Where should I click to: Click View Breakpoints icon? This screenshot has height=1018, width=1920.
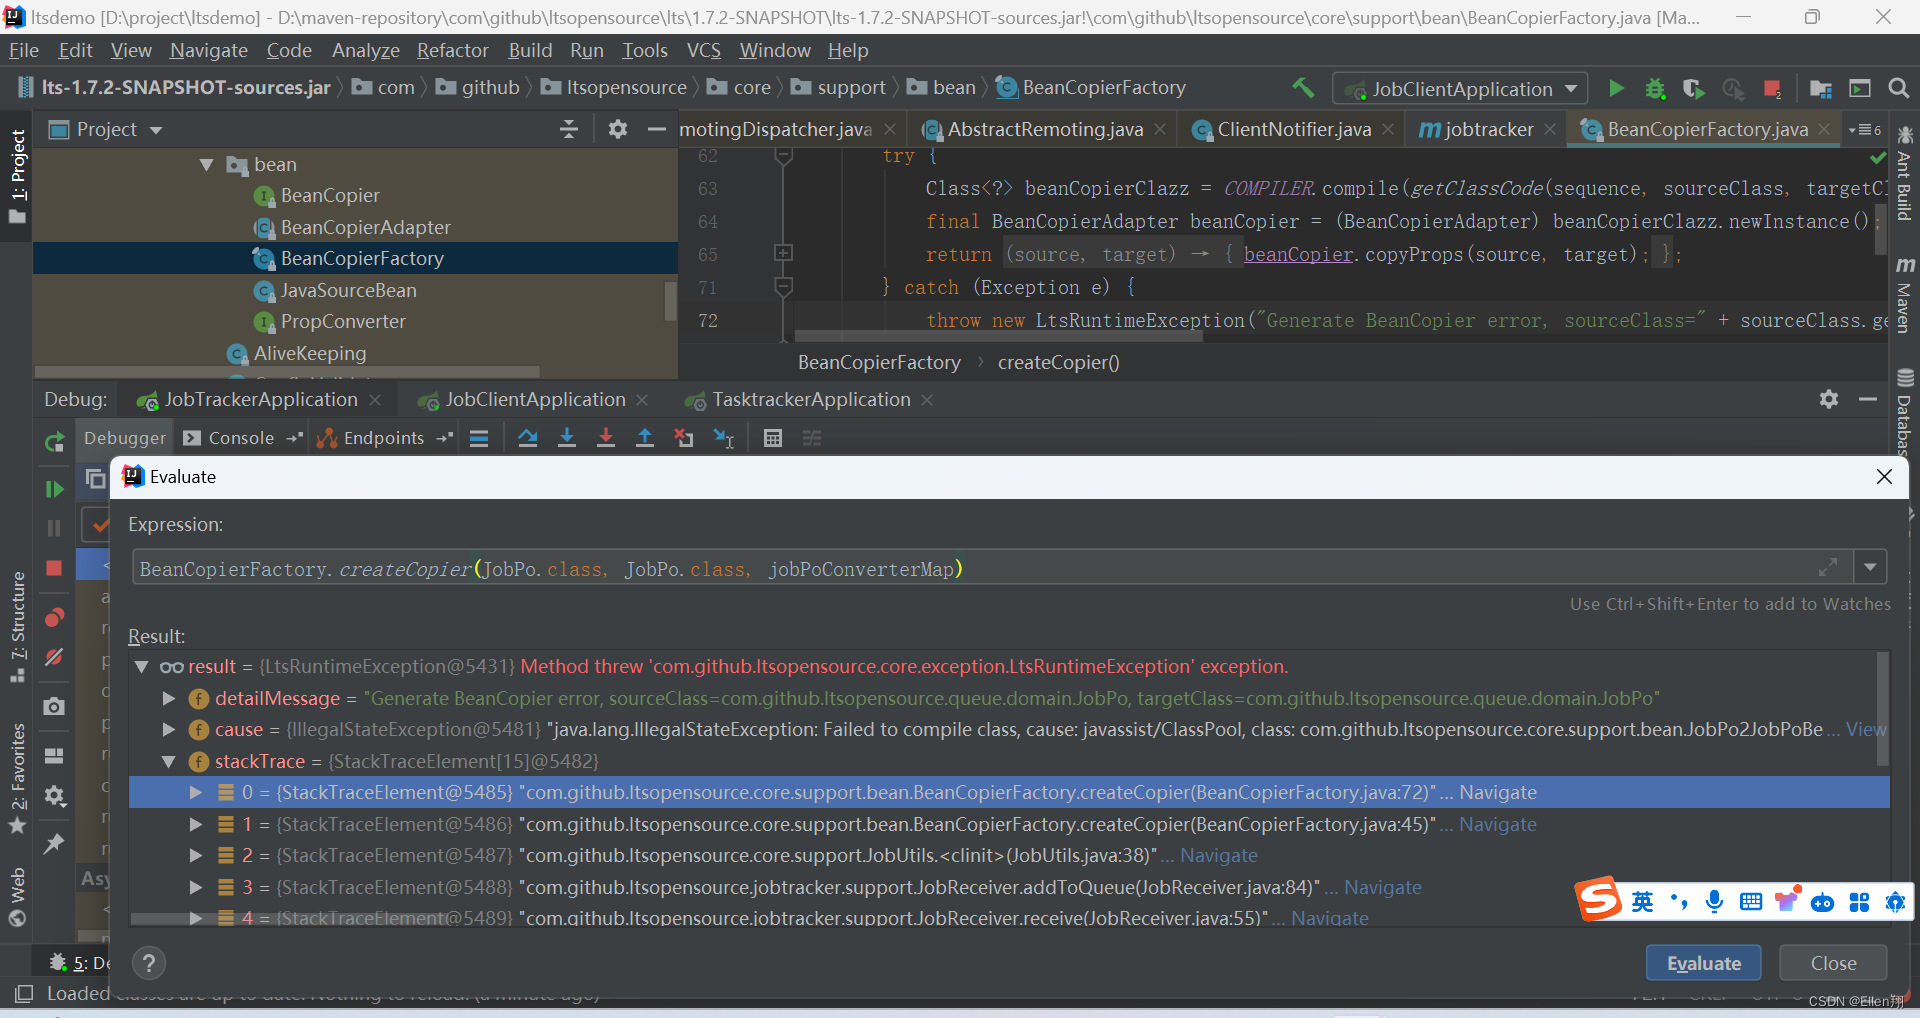click(54, 617)
